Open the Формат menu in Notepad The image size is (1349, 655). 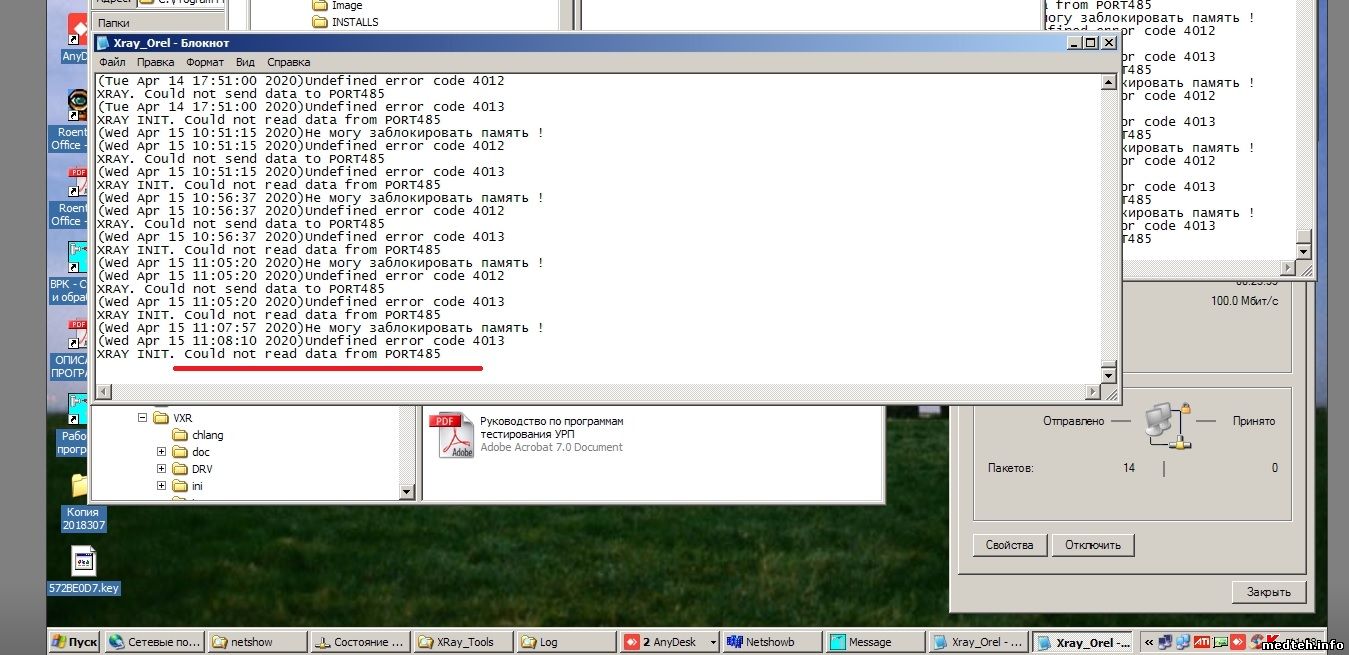click(205, 62)
